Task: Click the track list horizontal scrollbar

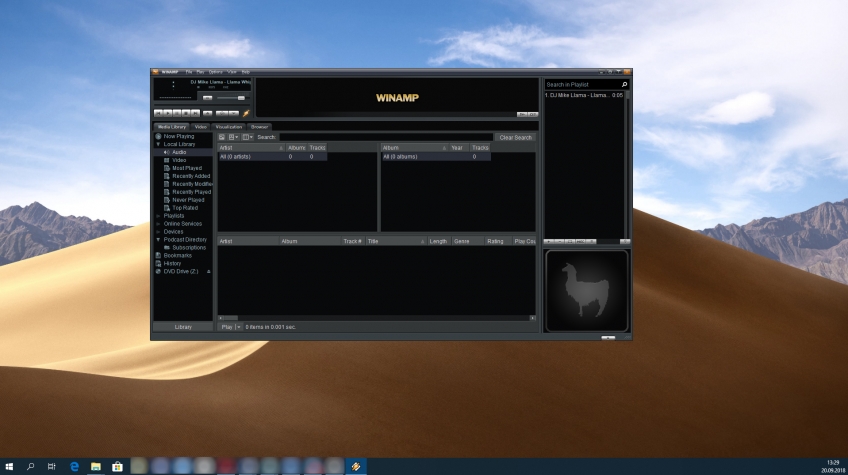Action: (377, 318)
